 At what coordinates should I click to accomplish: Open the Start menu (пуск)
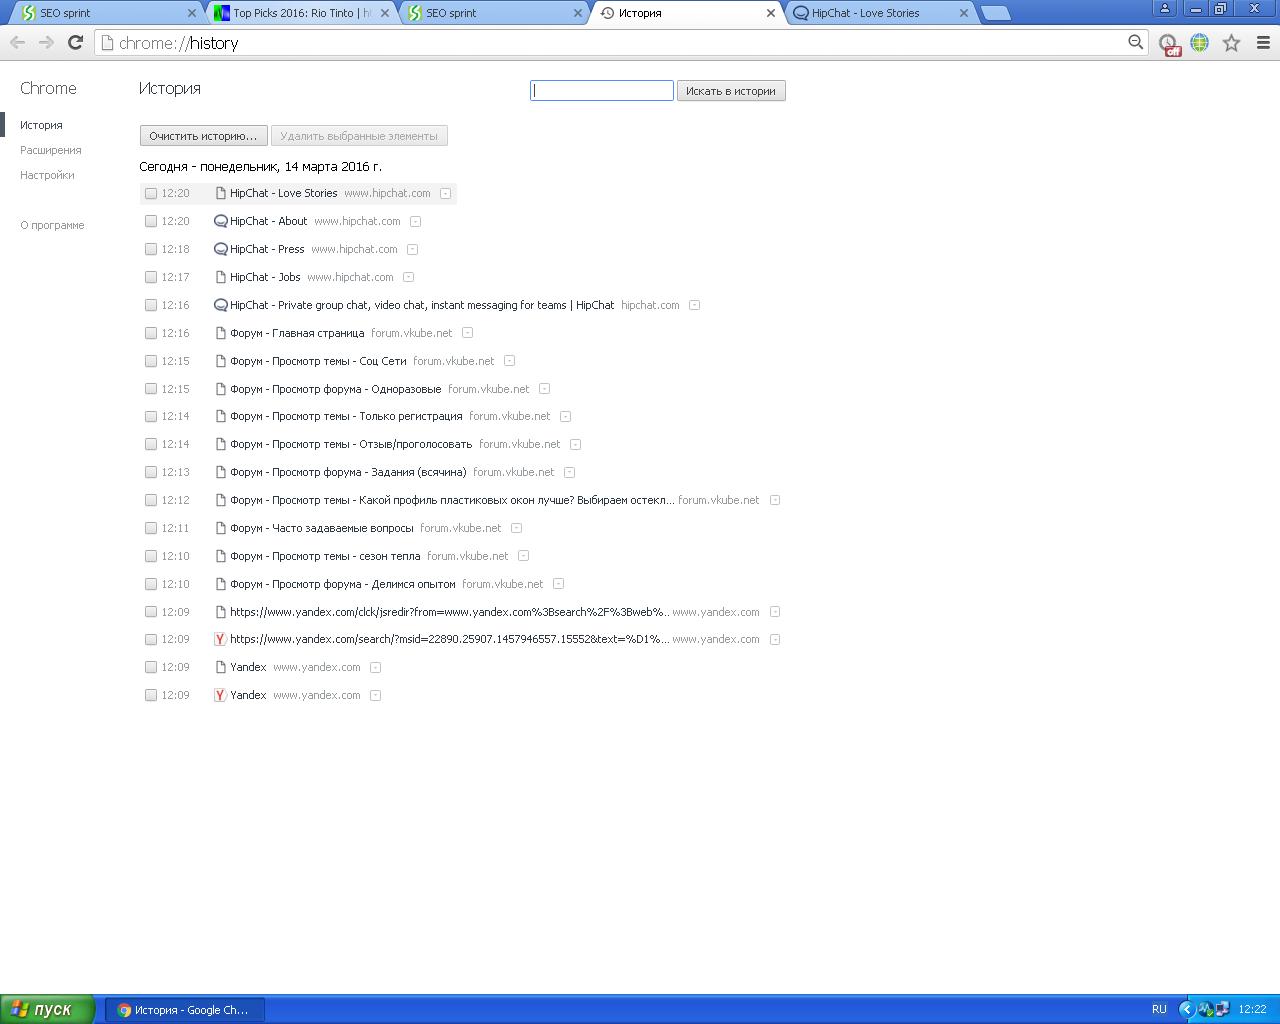47,1009
